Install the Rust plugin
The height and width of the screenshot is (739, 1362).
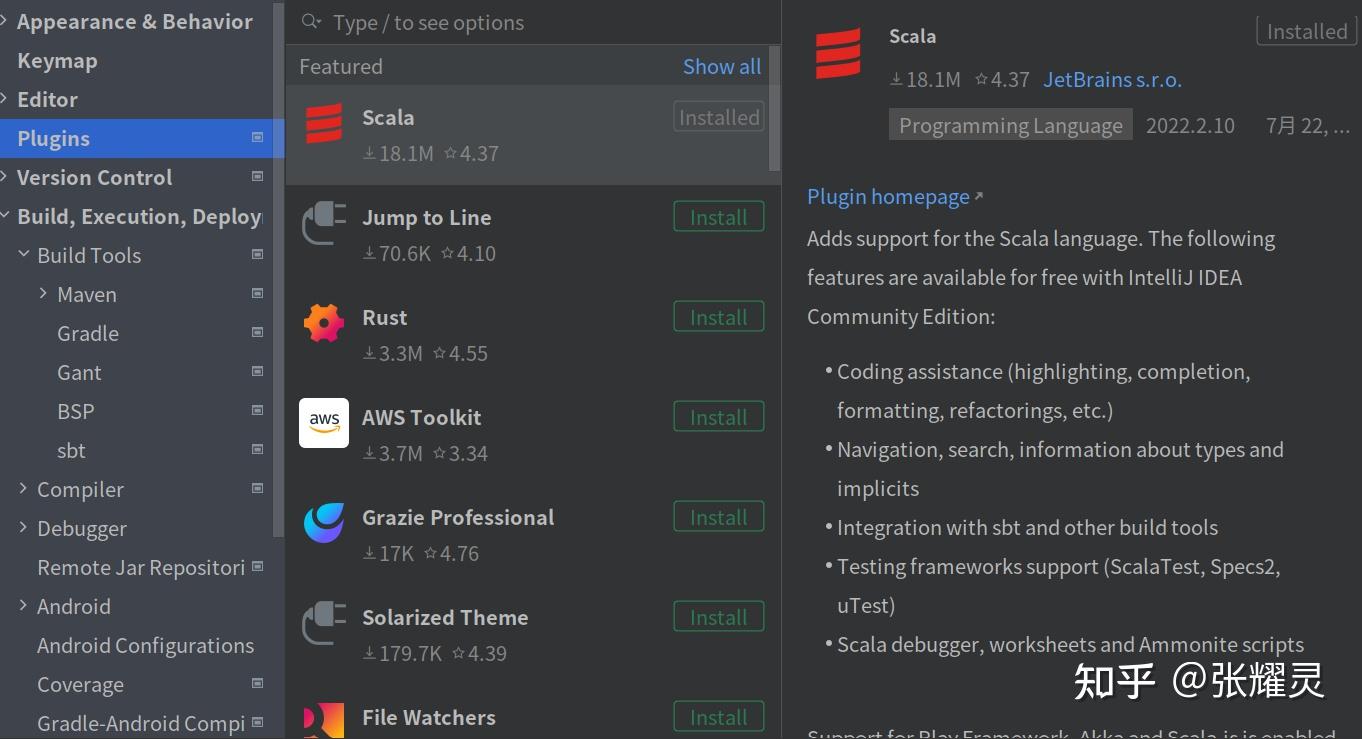click(718, 317)
